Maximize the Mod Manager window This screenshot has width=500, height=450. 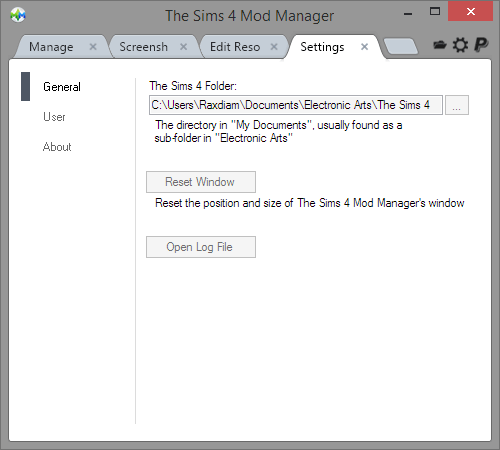(435, 12)
